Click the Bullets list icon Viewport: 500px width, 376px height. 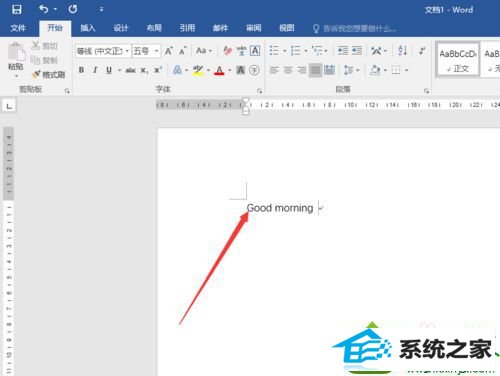[274, 51]
